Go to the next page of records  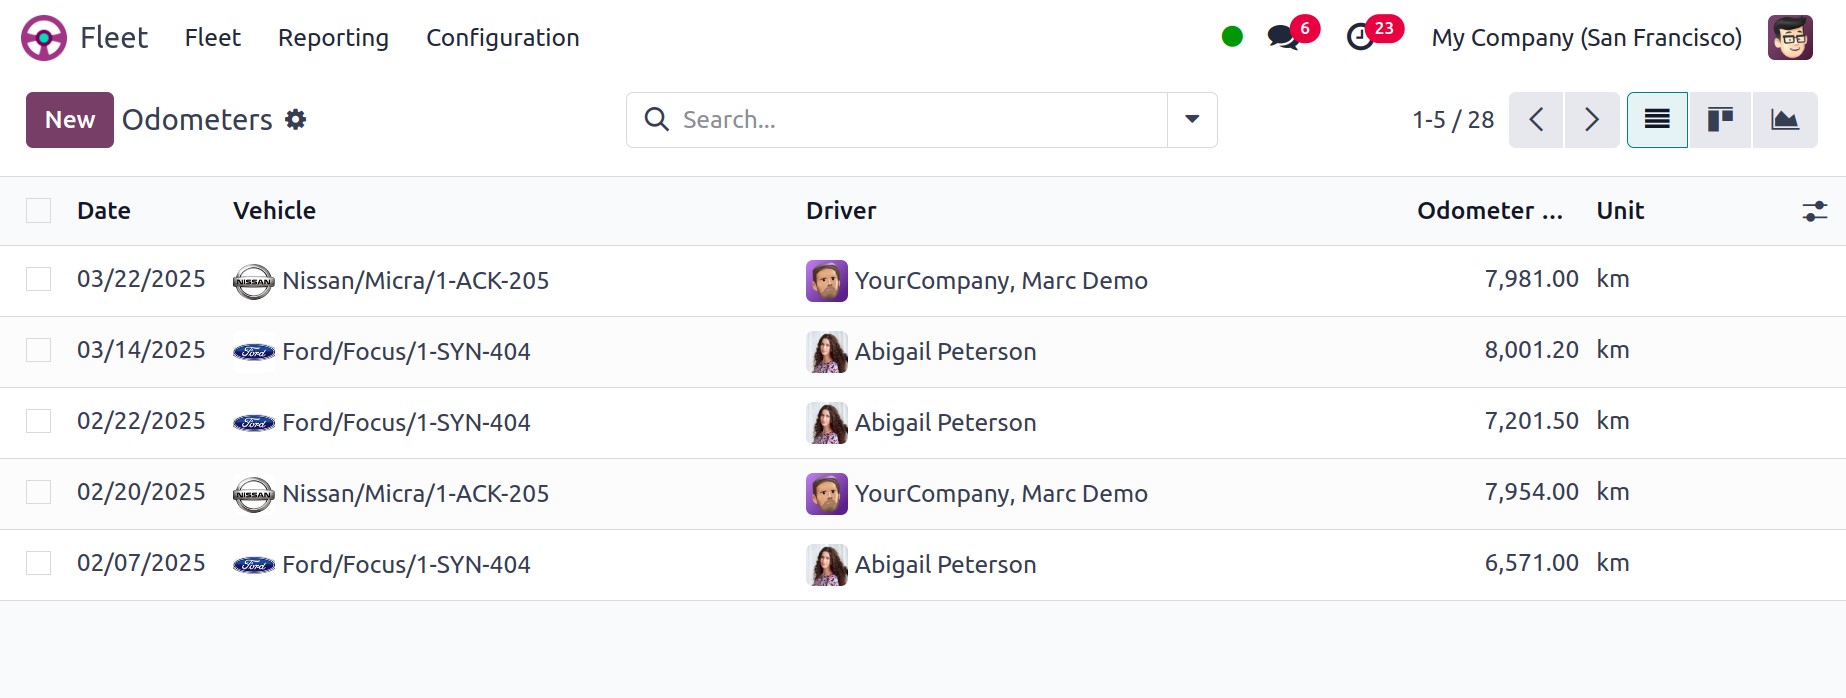pos(1592,120)
